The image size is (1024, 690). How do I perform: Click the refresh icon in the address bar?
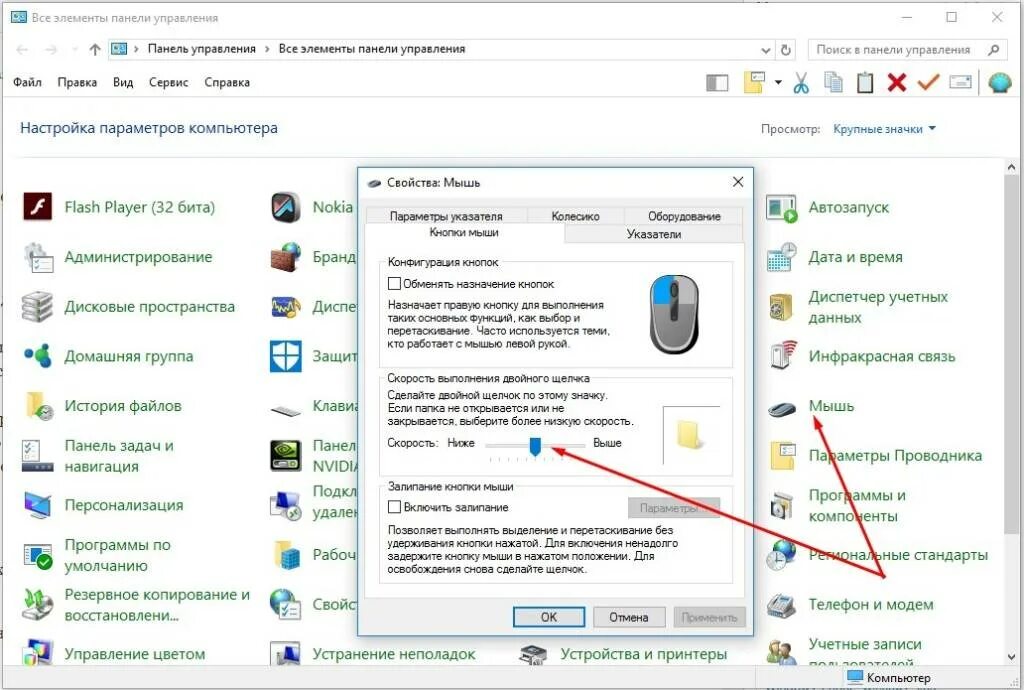786,50
